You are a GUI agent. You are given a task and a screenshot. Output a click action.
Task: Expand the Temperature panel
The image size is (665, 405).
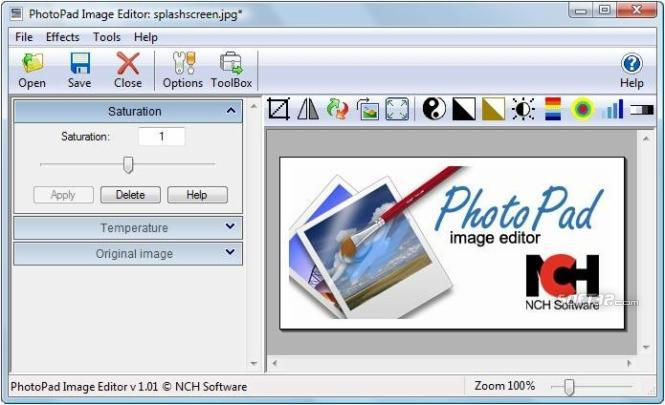coord(128,228)
